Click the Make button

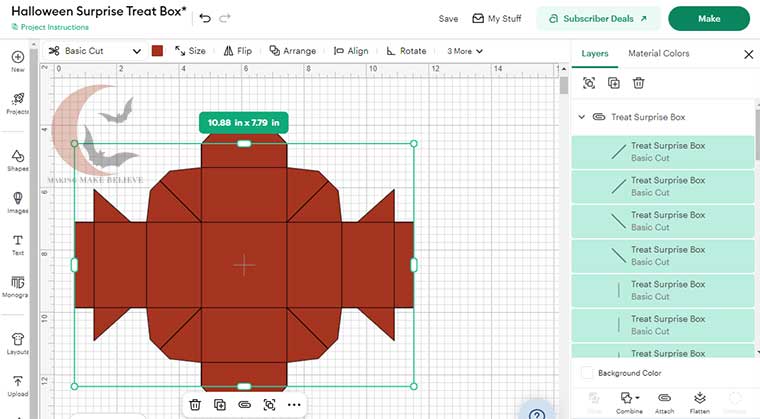(709, 18)
